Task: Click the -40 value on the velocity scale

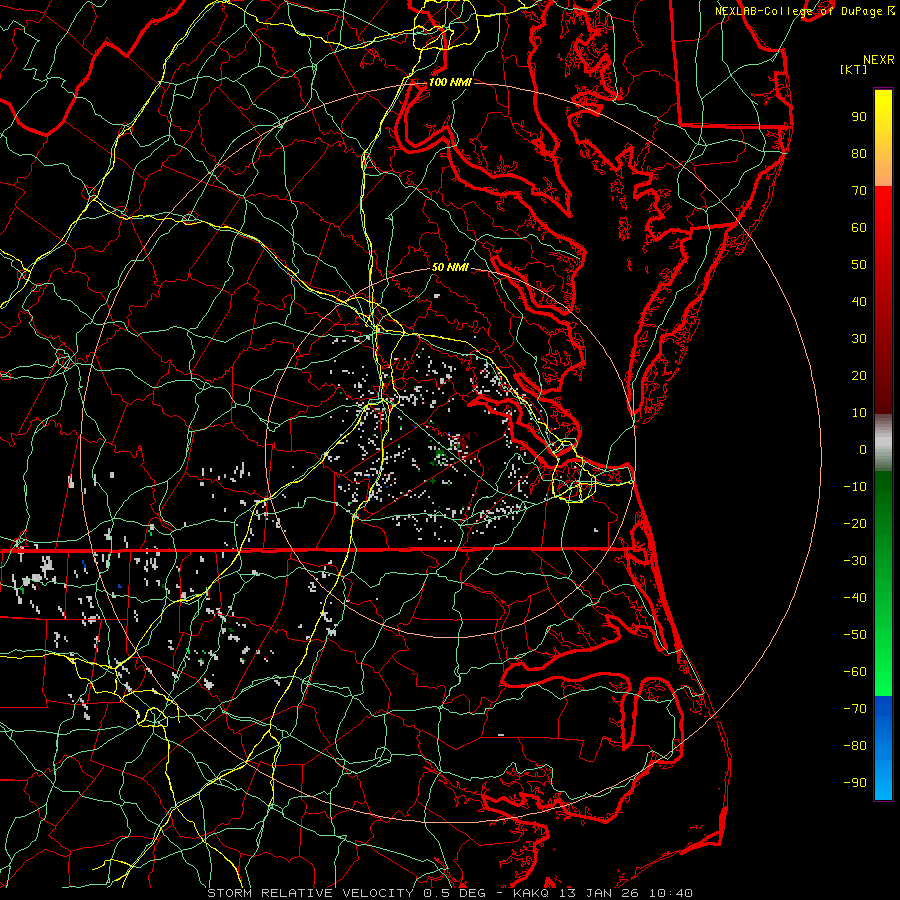Action: 855,598
